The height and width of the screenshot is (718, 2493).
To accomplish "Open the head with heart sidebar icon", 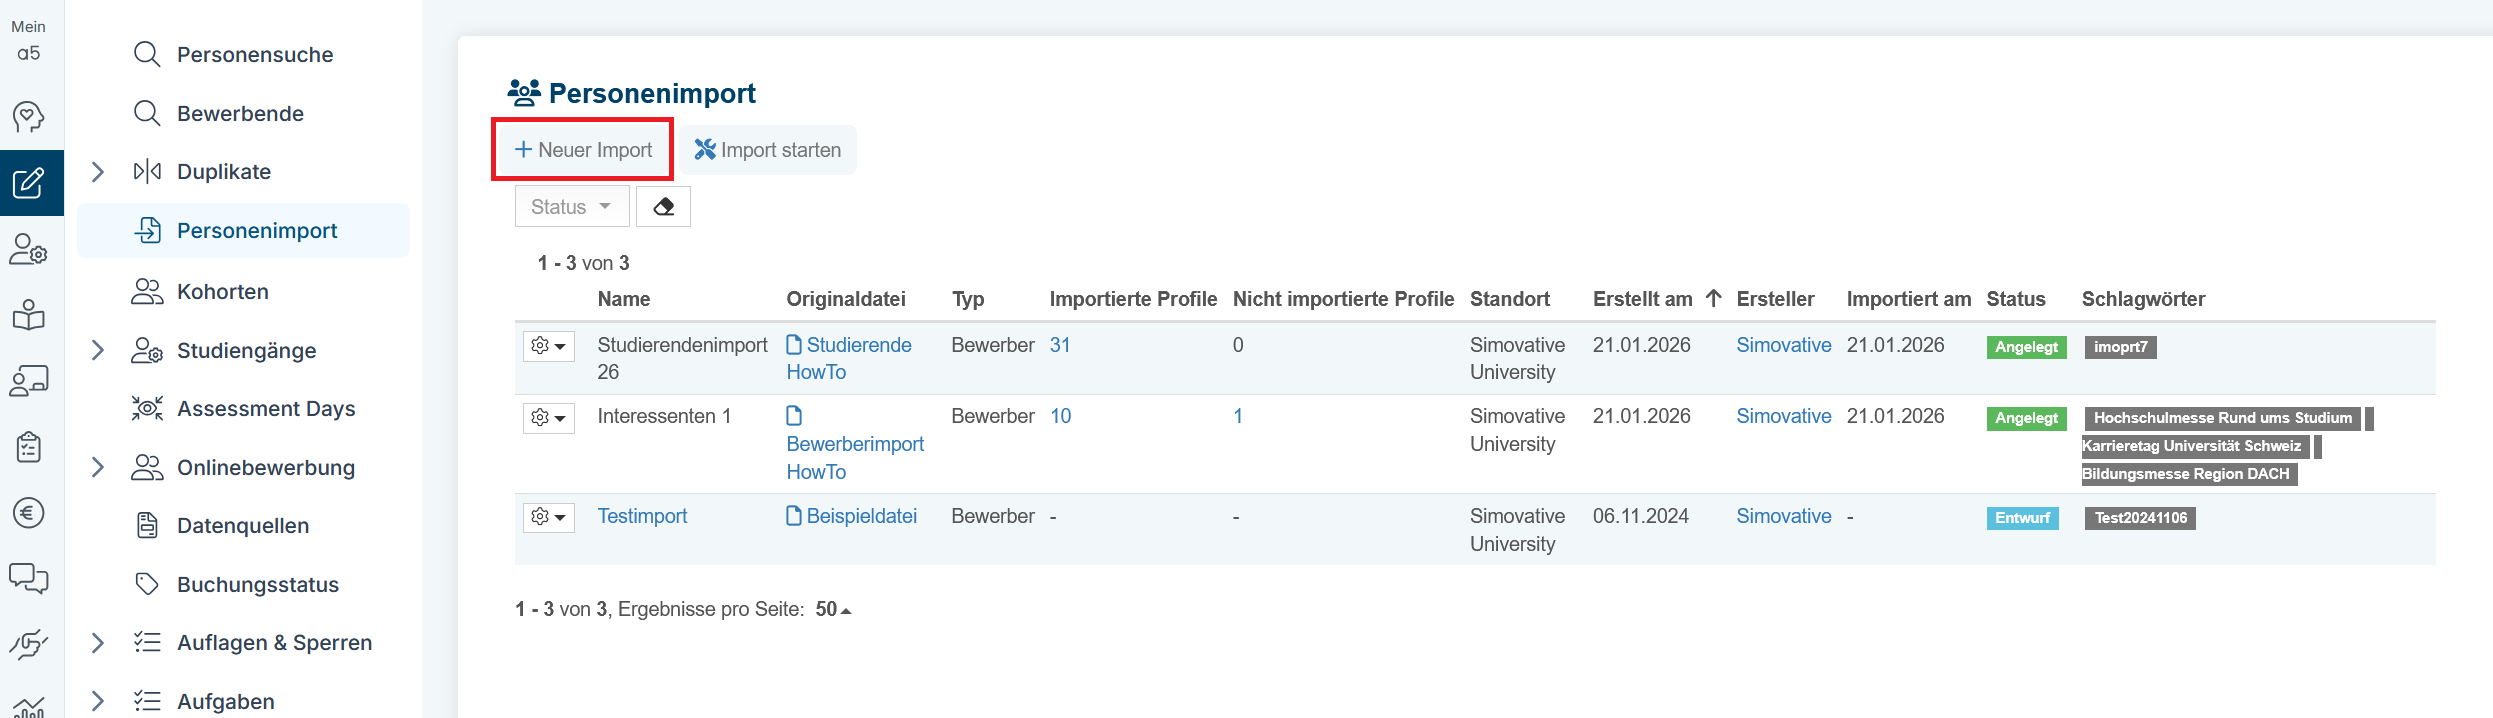I will point(29,117).
